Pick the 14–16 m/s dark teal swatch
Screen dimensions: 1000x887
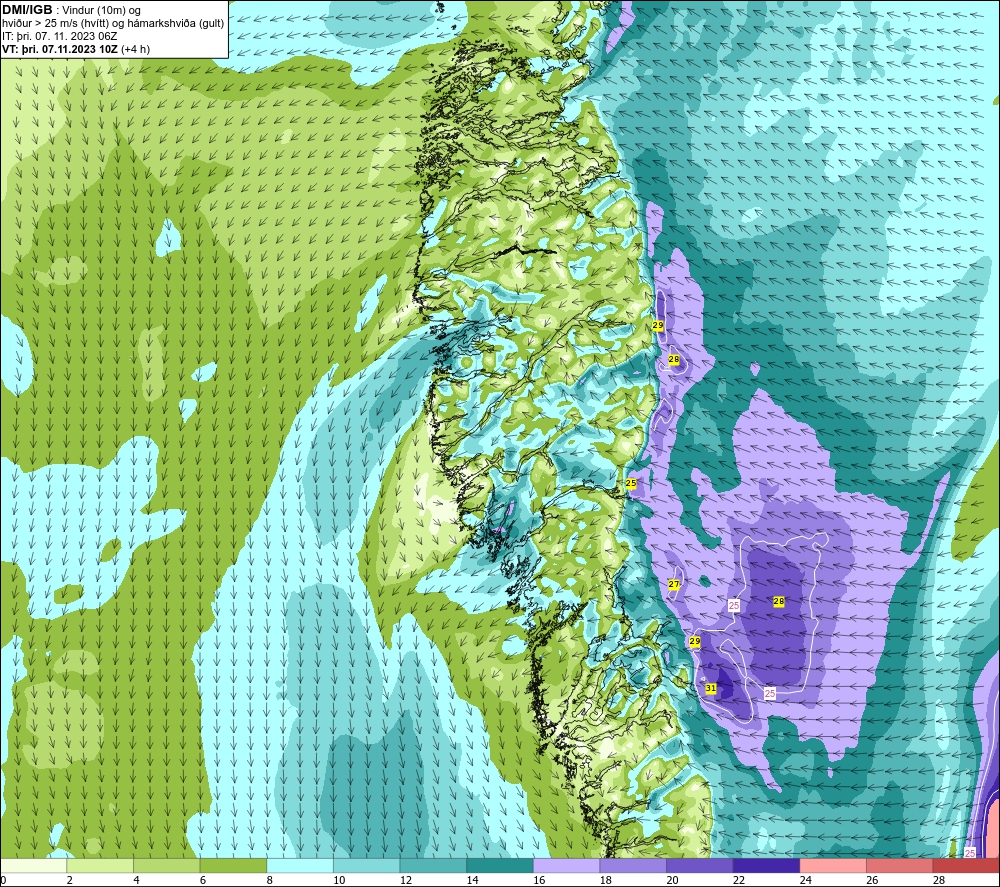(500, 865)
